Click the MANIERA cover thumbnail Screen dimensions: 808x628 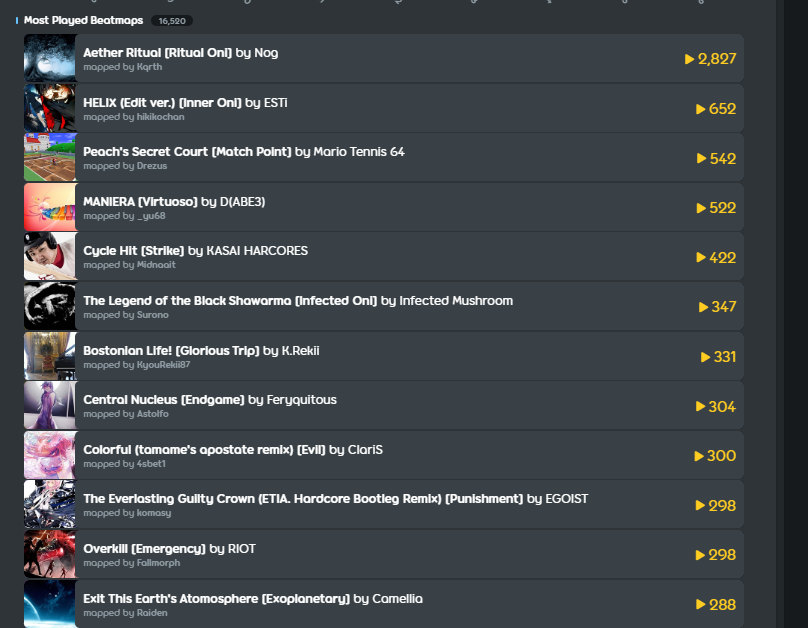click(50, 207)
